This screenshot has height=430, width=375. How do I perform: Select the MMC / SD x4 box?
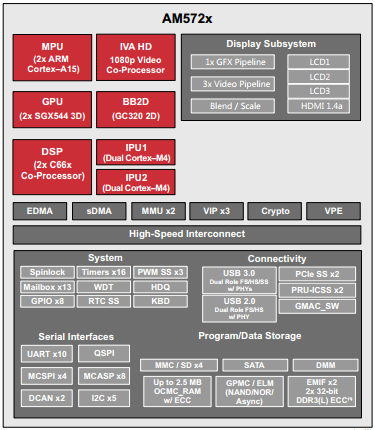[179, 365]
